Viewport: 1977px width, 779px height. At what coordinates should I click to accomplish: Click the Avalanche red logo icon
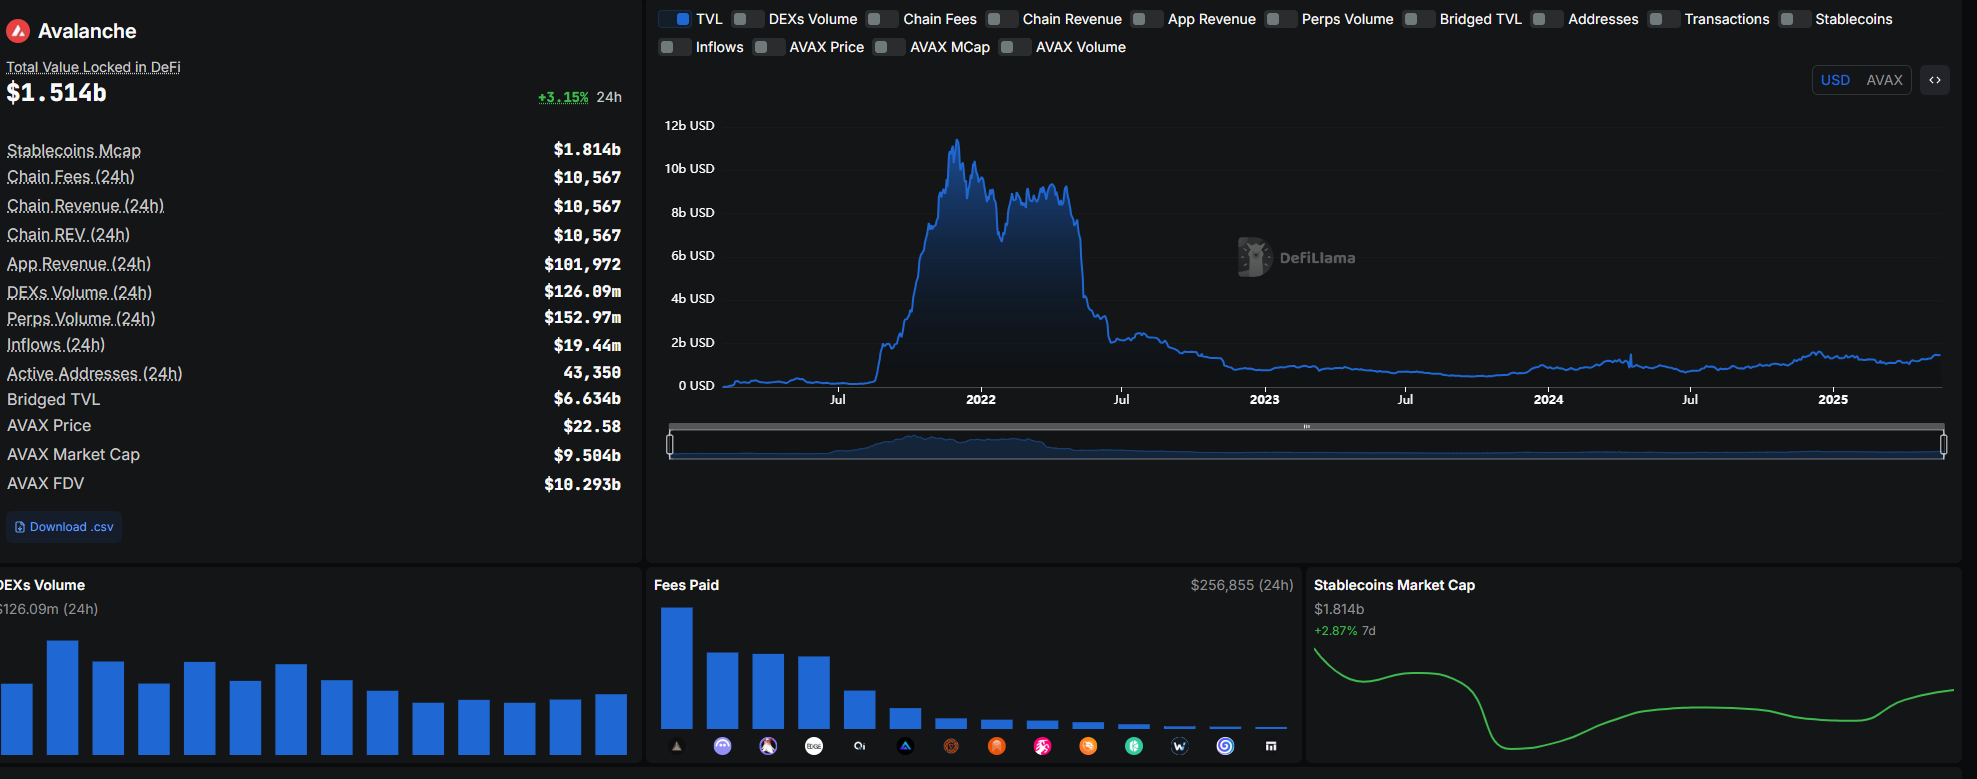18,32
